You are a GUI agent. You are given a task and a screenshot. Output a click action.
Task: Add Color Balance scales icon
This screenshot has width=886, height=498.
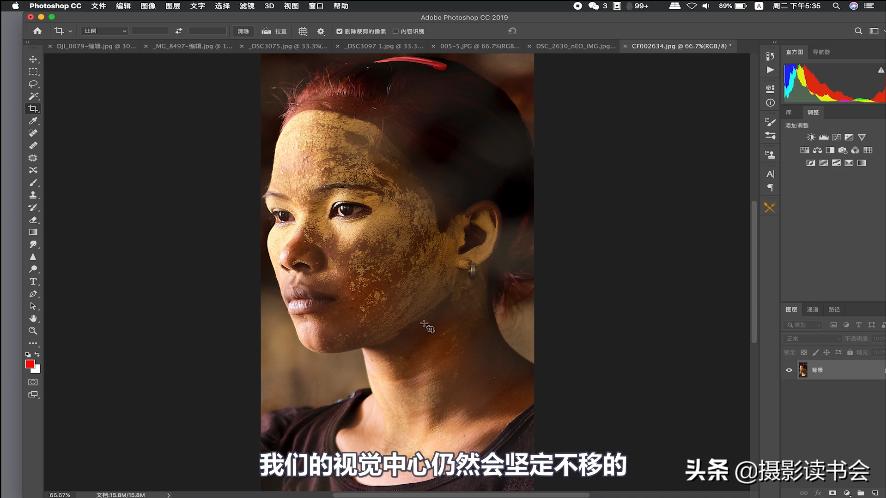point(817,150)
